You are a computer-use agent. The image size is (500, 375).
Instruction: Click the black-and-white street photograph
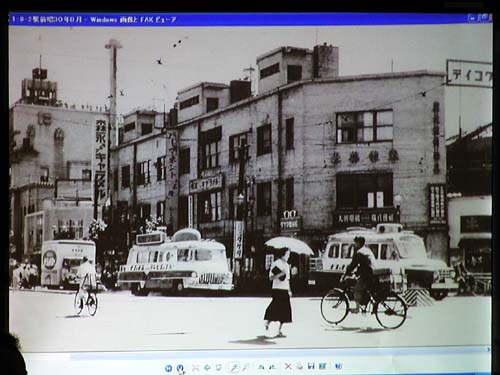[250, 187]
